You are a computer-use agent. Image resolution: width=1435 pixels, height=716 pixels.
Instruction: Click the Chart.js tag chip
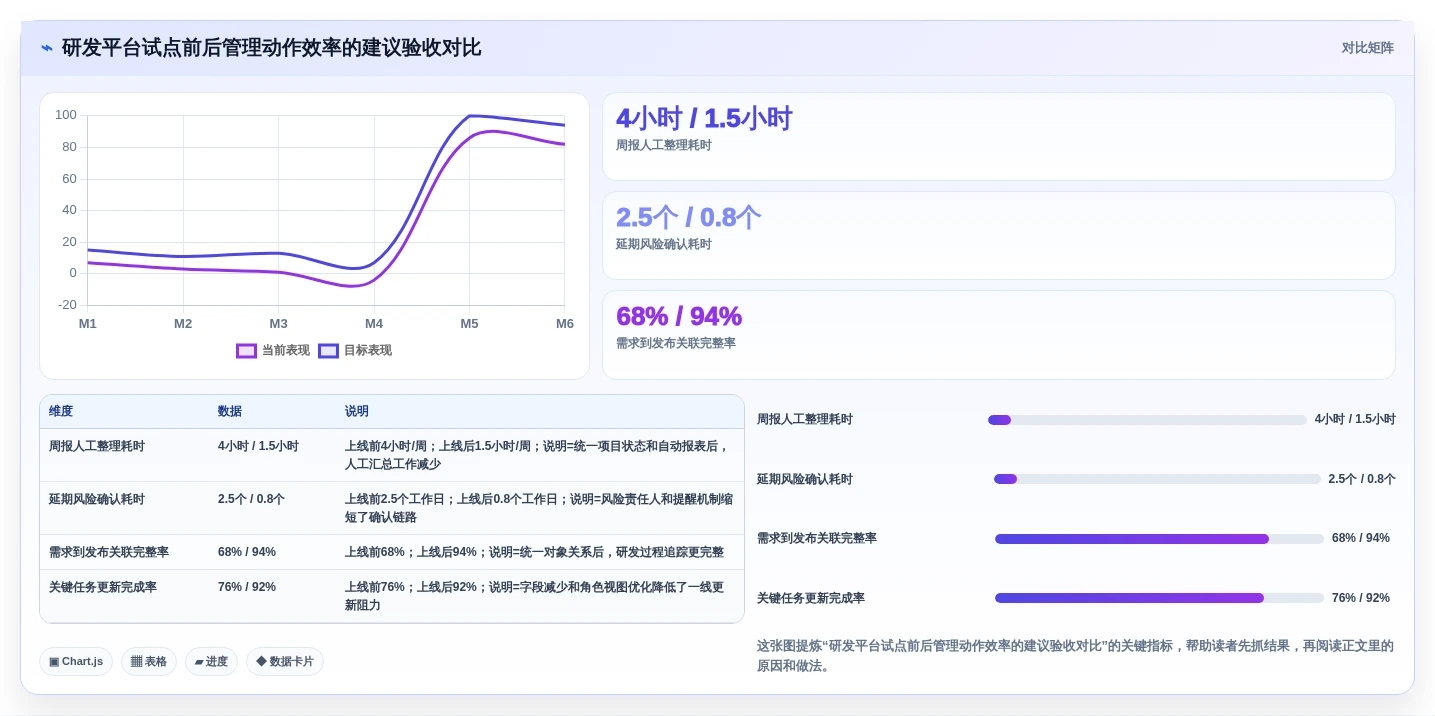click(76, 662)
